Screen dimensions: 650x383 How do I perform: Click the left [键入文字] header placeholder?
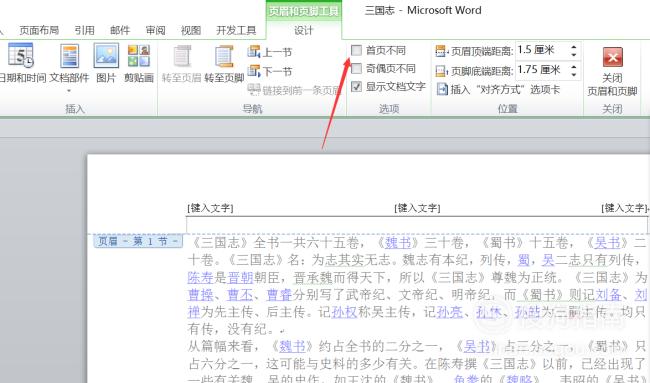(210, 208)
